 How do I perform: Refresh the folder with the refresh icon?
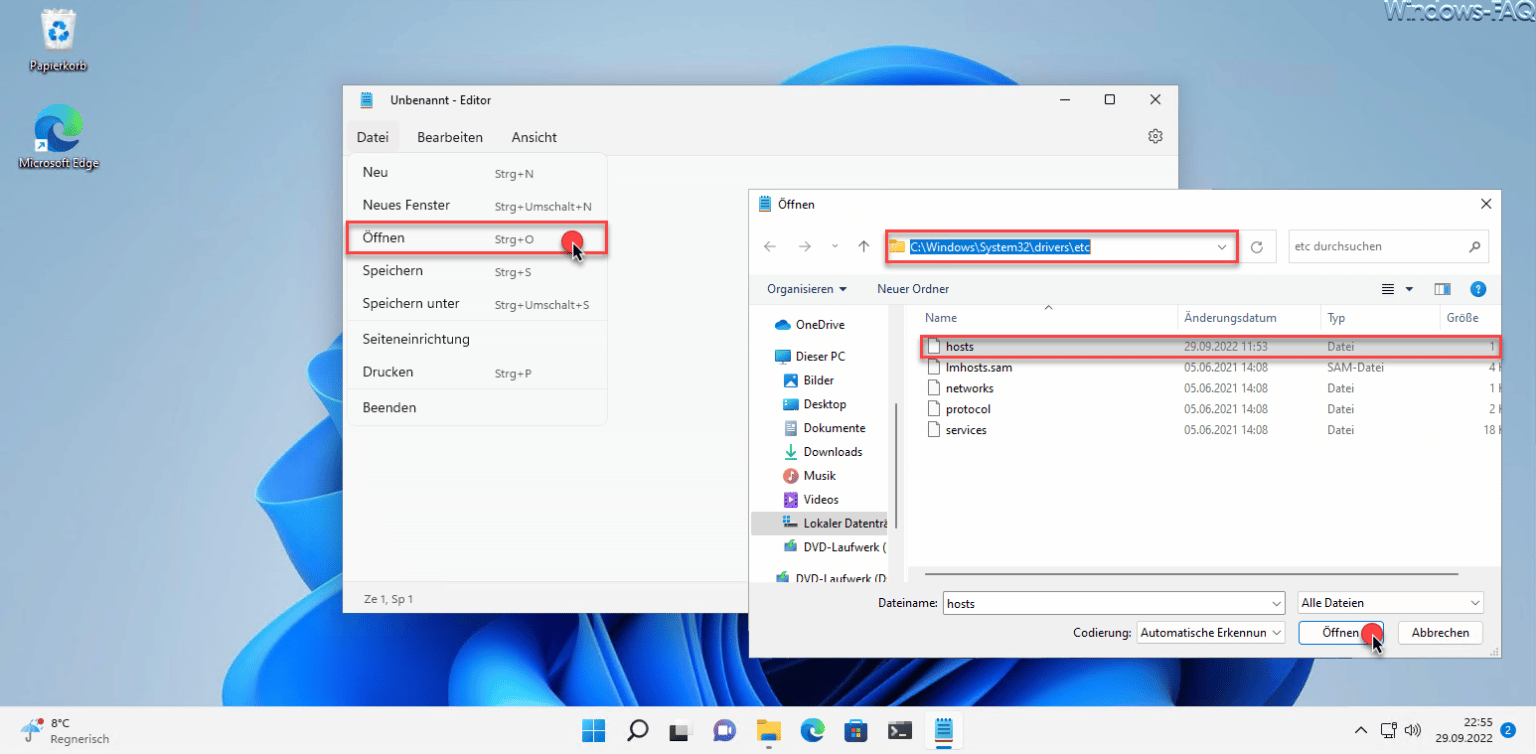1257,246
